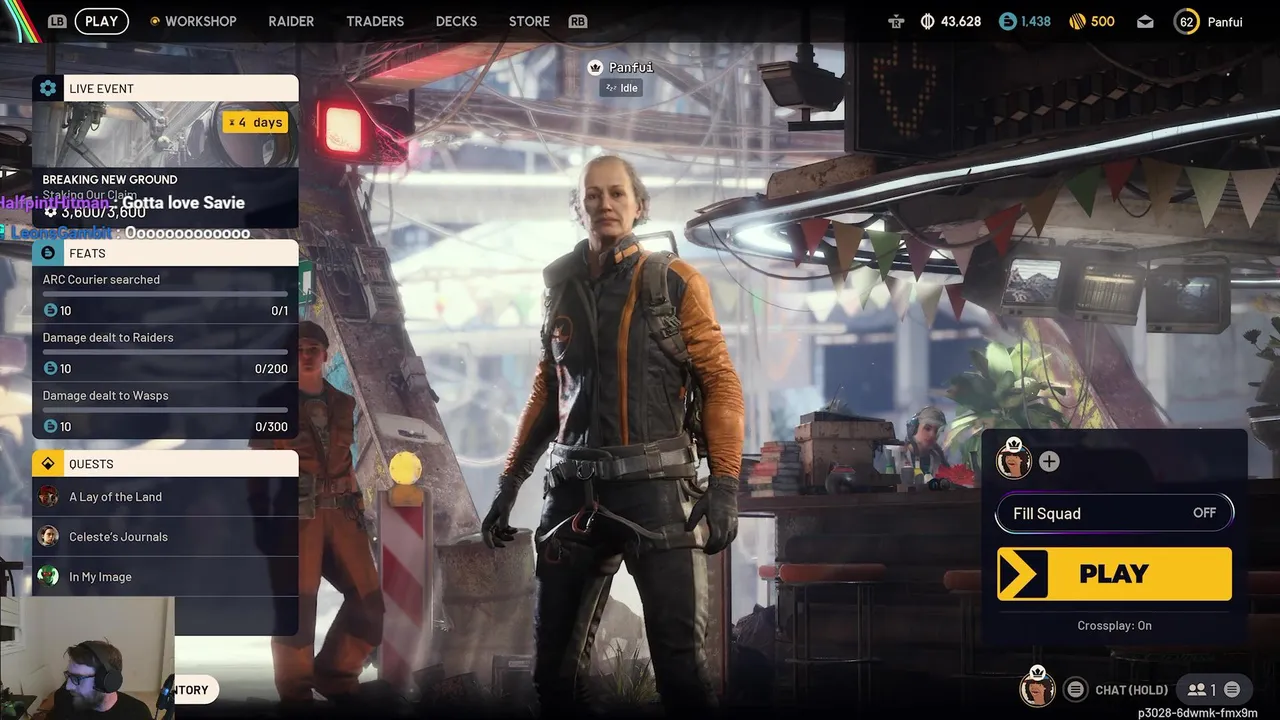Select the squad leader avatar above Fill Squad
The width and height of the screenshot is (1280, 720).
tap(1014, 460)
